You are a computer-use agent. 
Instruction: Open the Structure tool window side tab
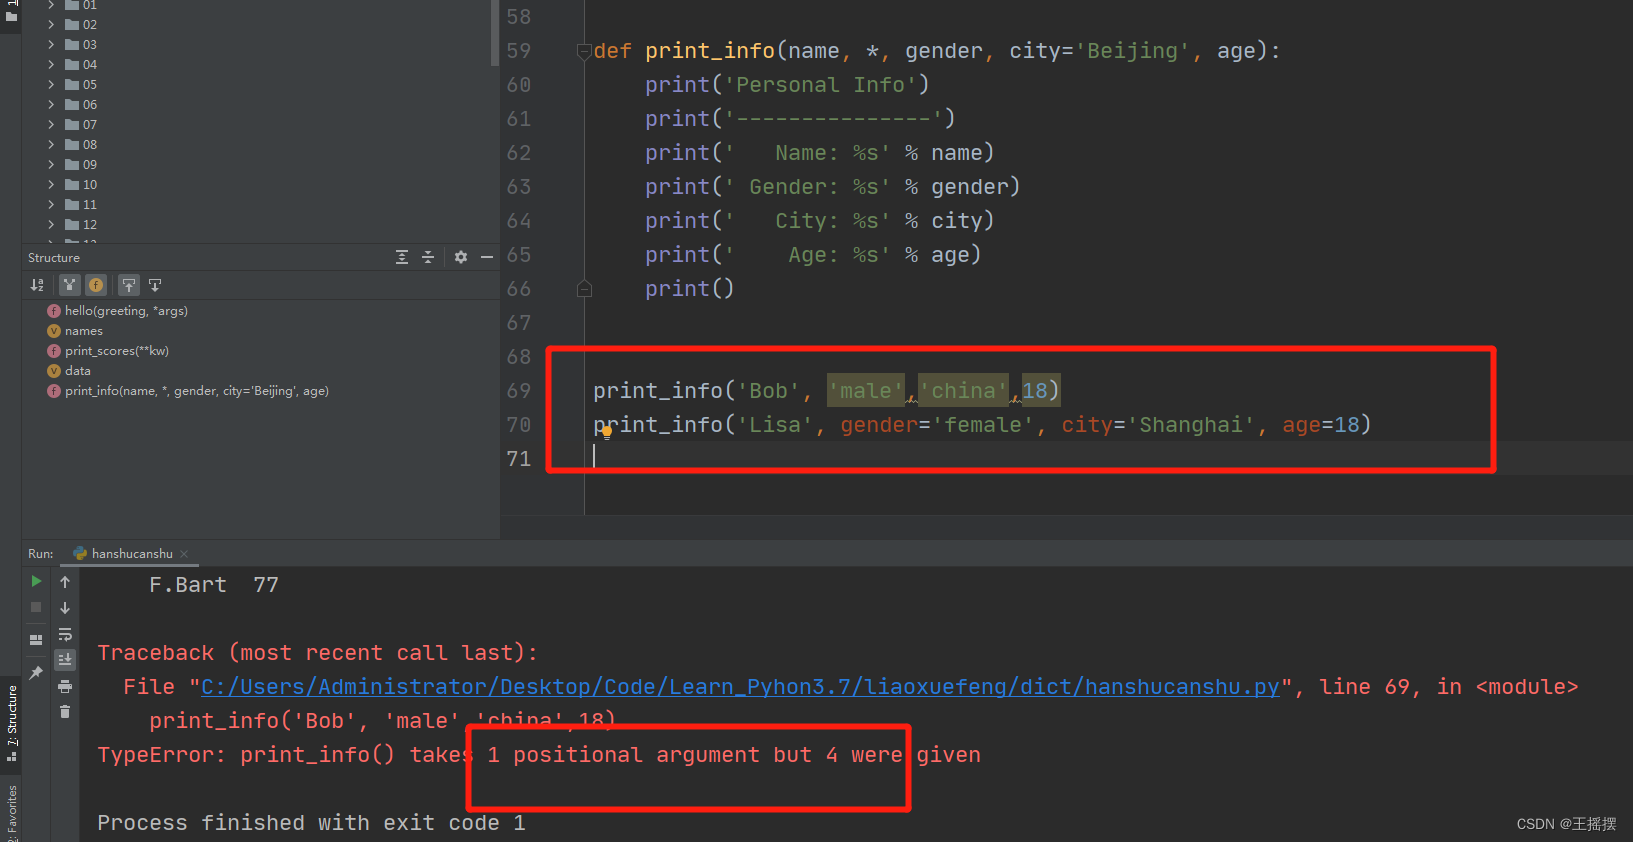coord(11,723)
